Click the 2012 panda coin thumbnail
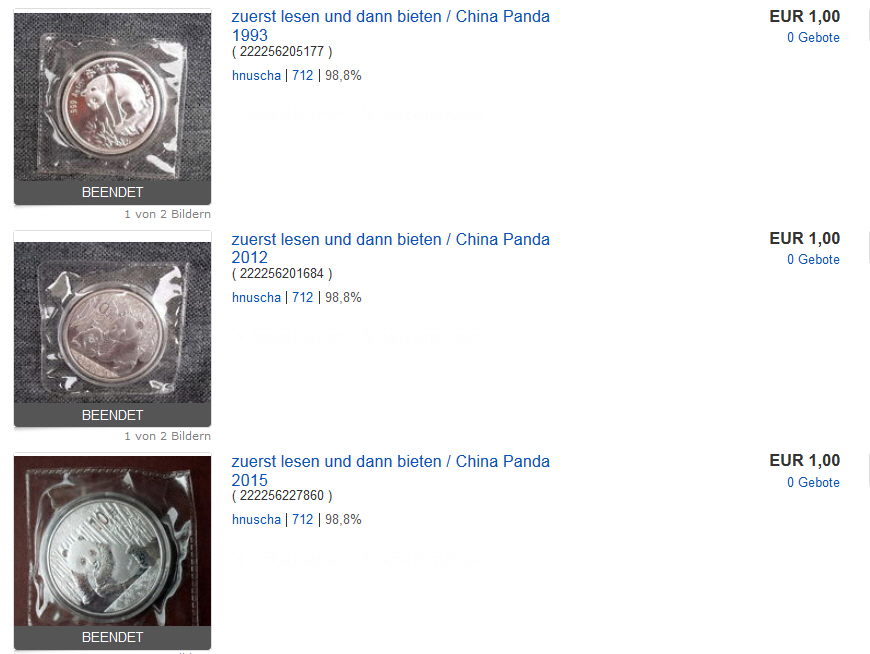Viewport: 870px width, 654px height. (x=113, y=322)
